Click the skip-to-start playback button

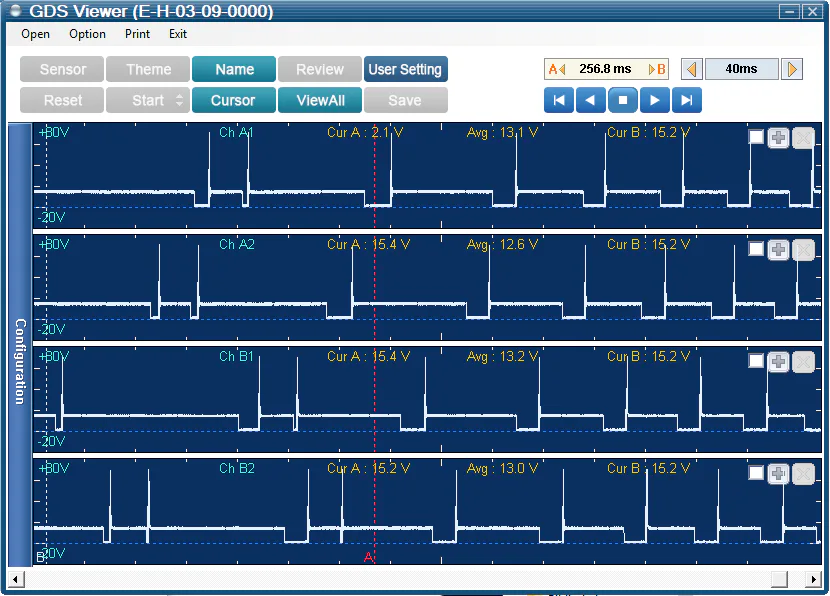559,100
